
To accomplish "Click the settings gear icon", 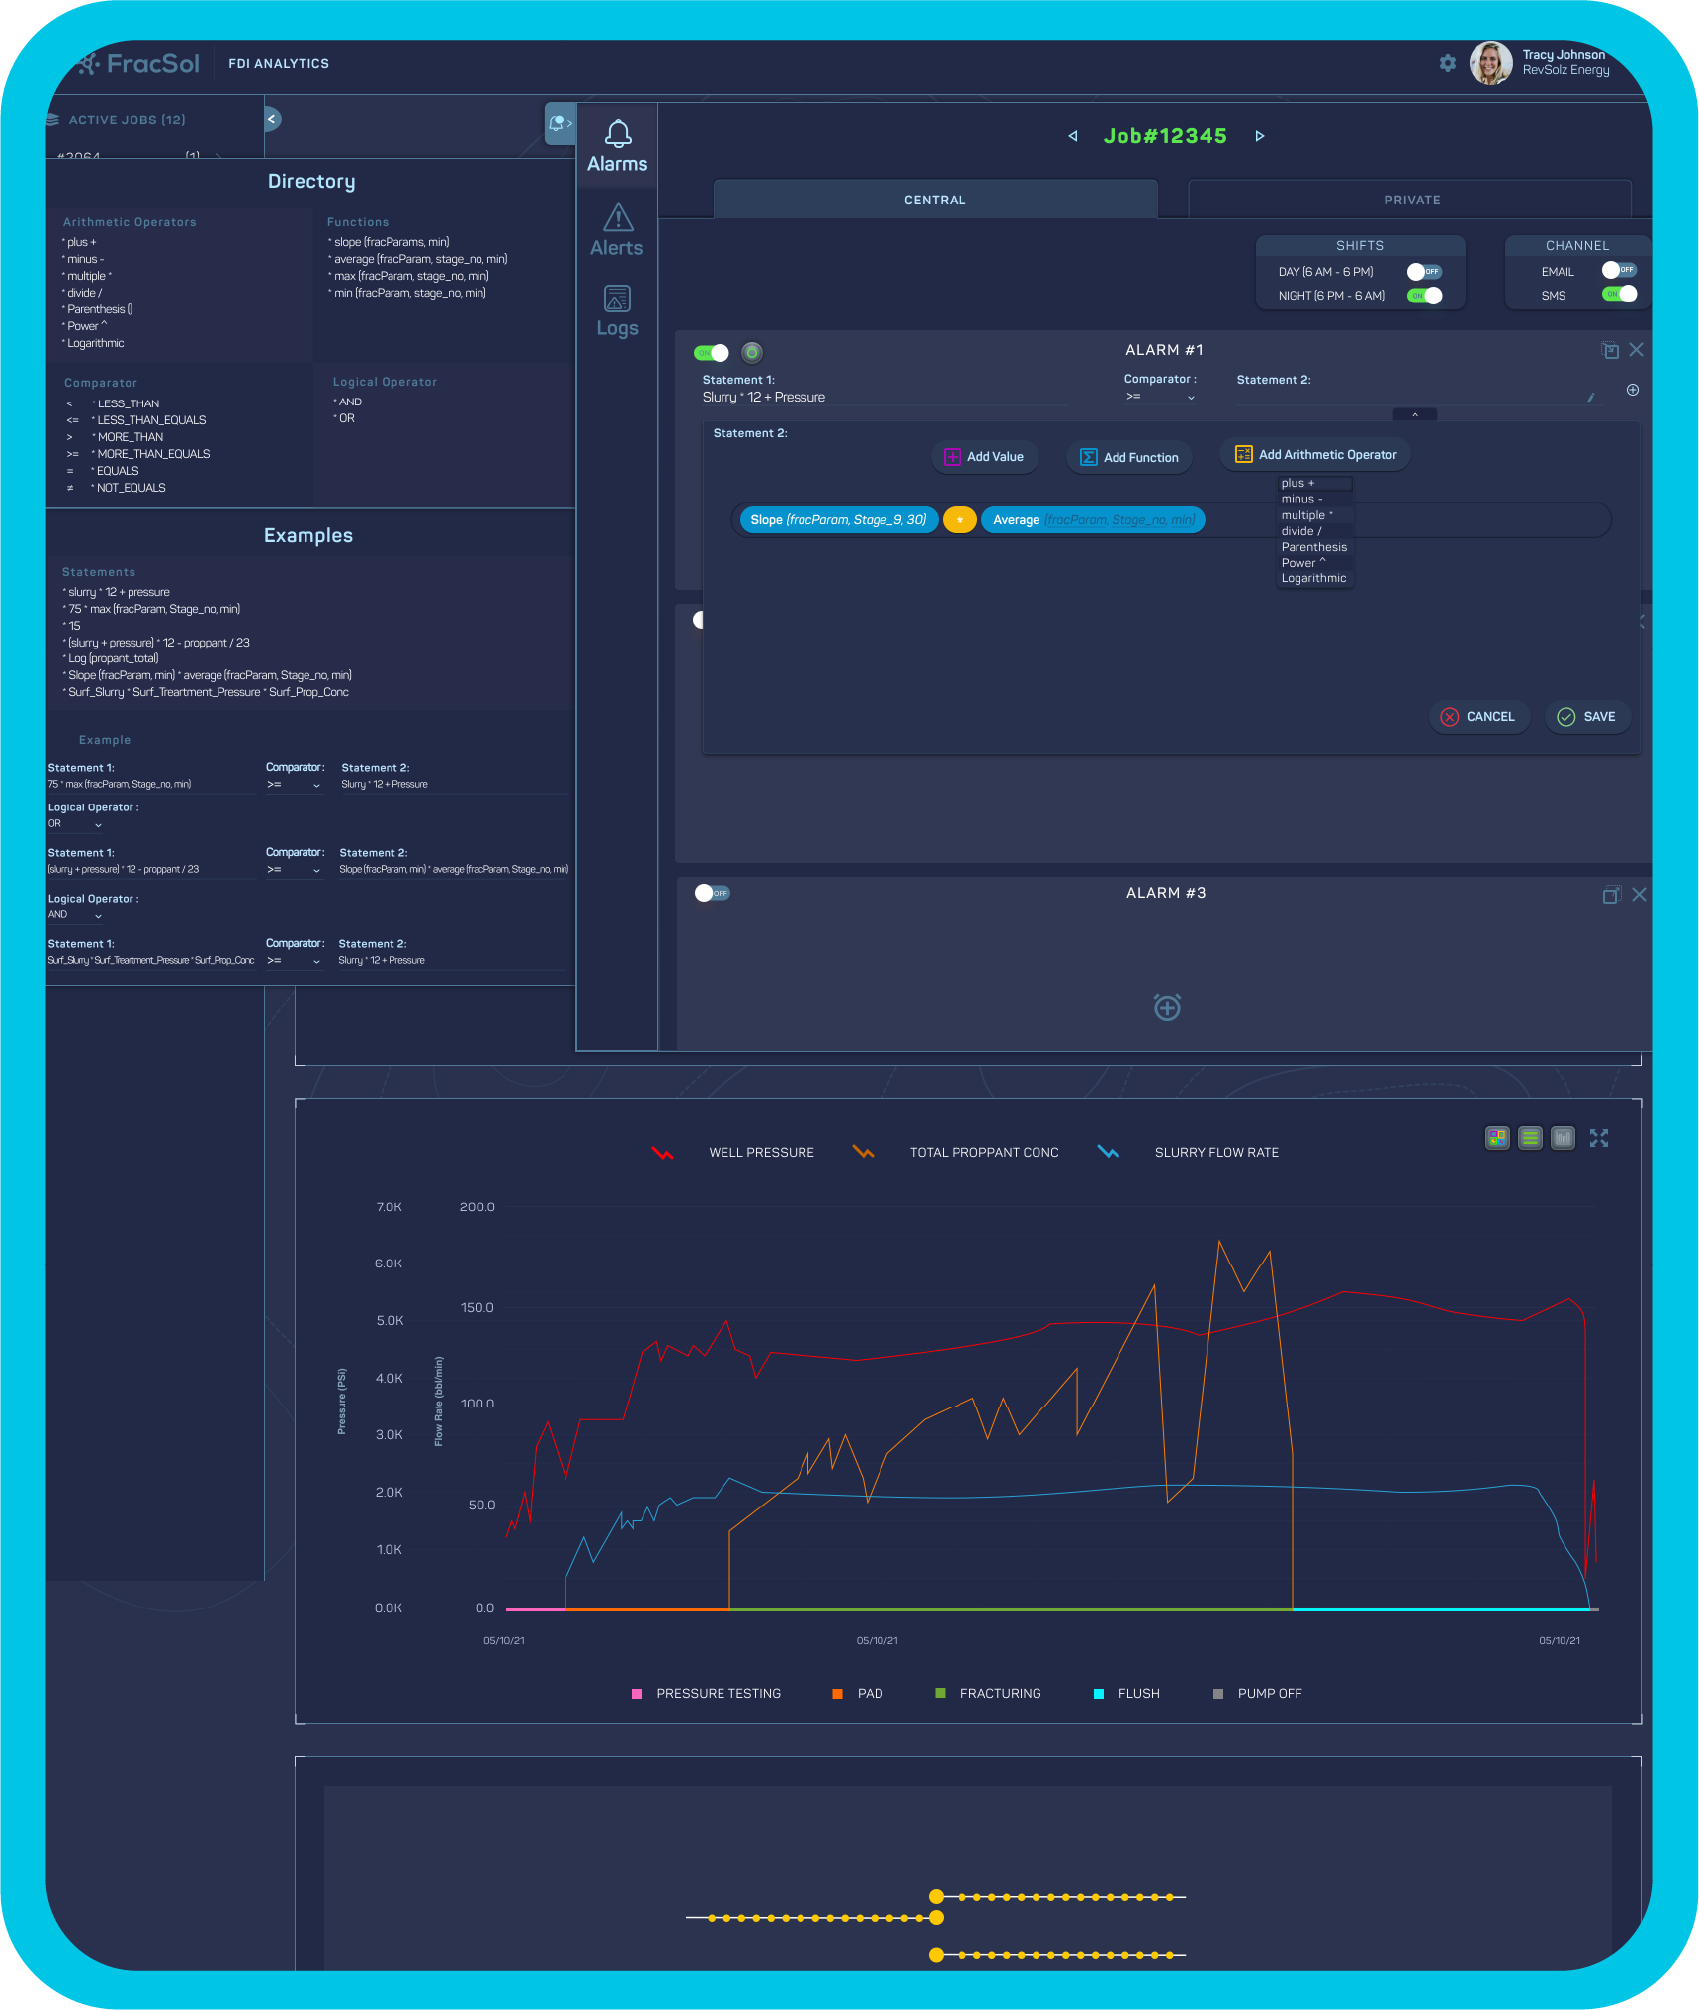I will point(1447,63).
